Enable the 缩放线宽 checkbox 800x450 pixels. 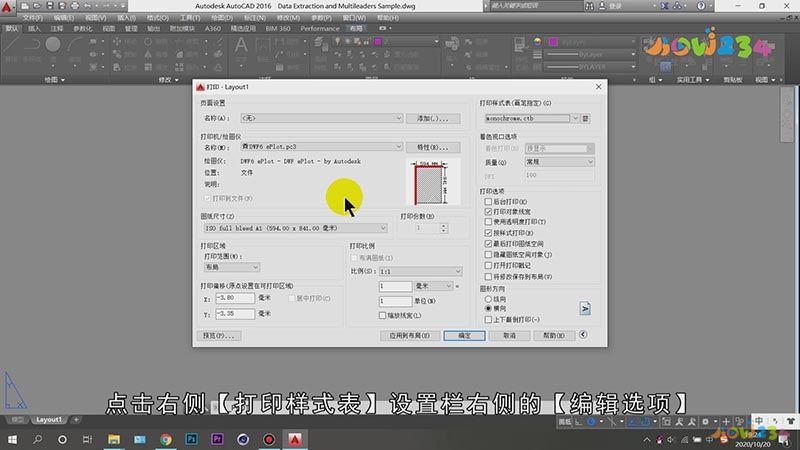pyautogui.click(x=382, y=315)
